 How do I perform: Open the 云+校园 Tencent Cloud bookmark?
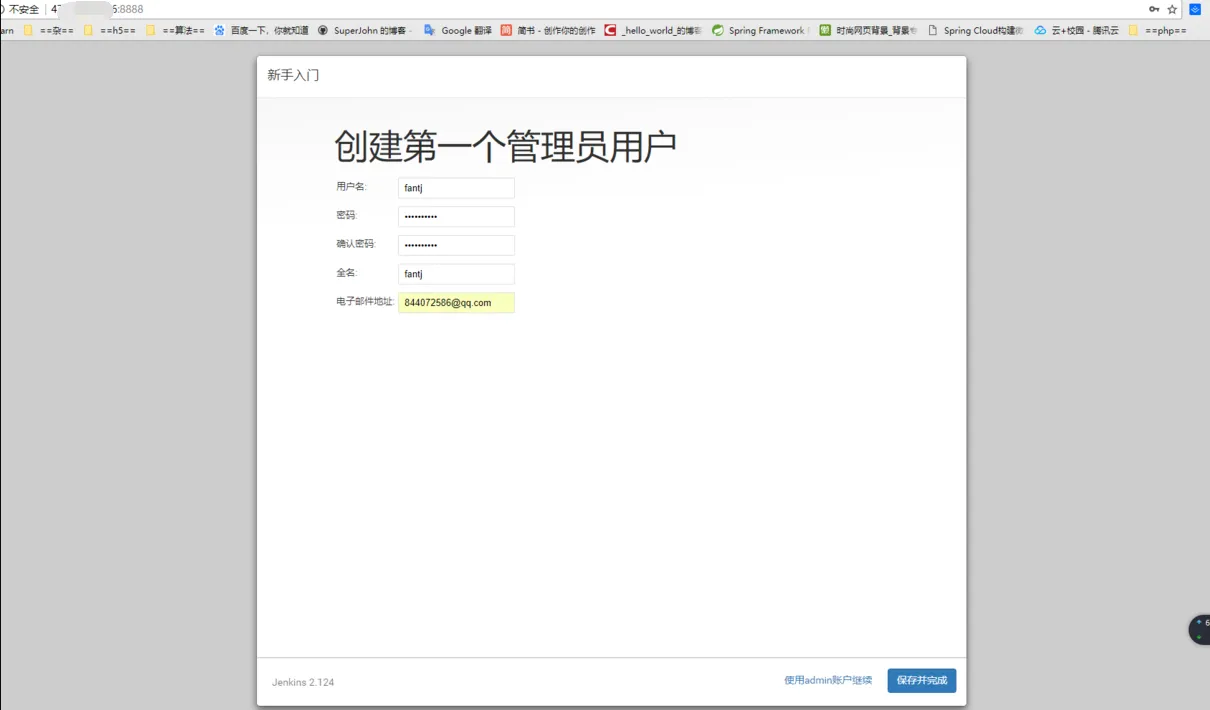(1077, 31)
